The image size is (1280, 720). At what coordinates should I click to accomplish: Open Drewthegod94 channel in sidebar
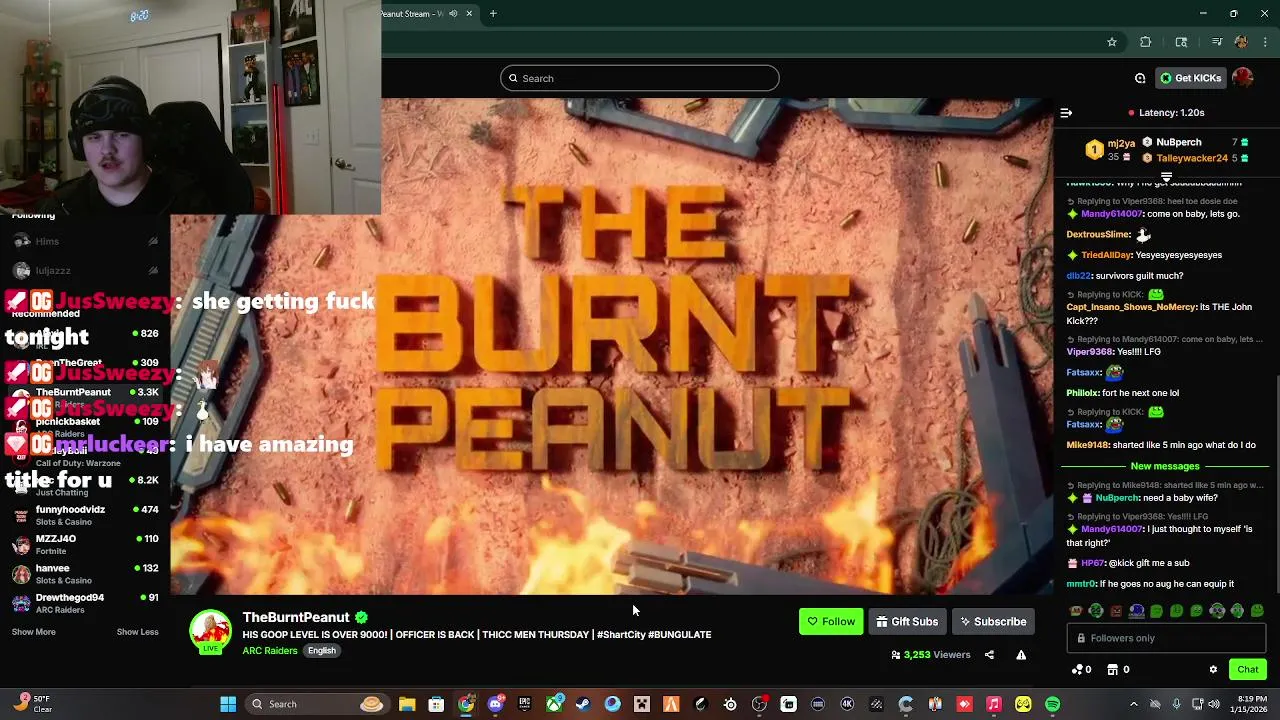point(85,603)
